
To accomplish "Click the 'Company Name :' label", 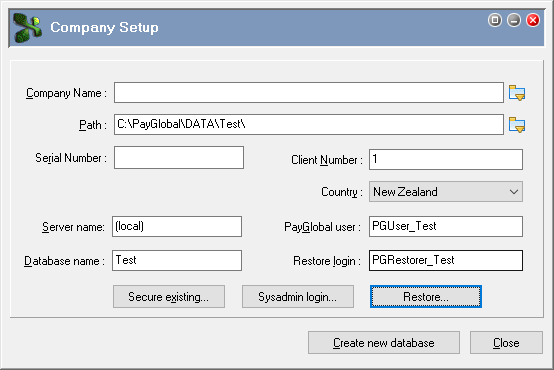I will coord(66,93).
